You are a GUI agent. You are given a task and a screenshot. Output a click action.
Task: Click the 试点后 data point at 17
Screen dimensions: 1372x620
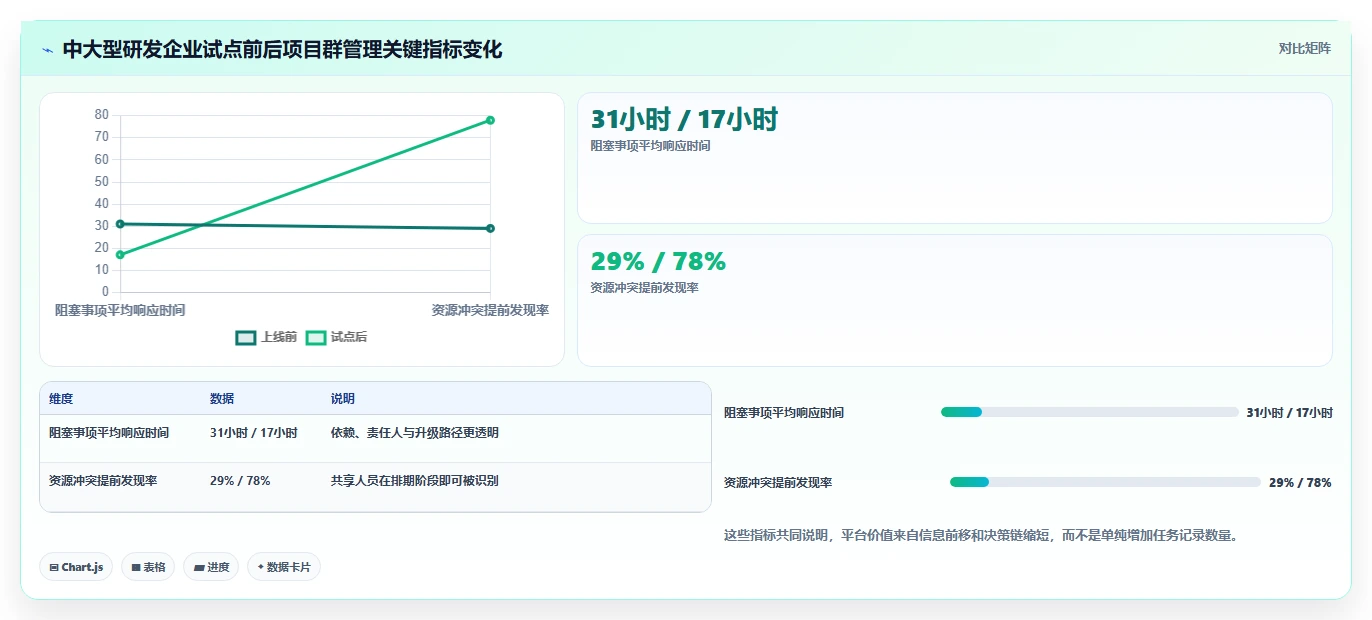pos(120,255)
